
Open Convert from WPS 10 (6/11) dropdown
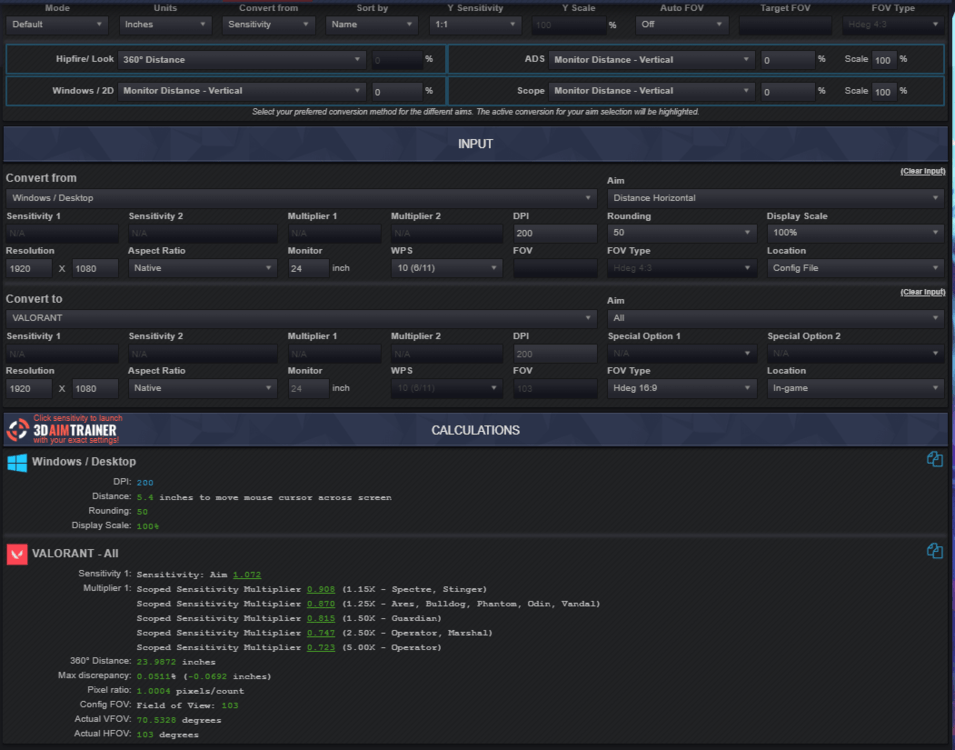(x=446, y=268)
